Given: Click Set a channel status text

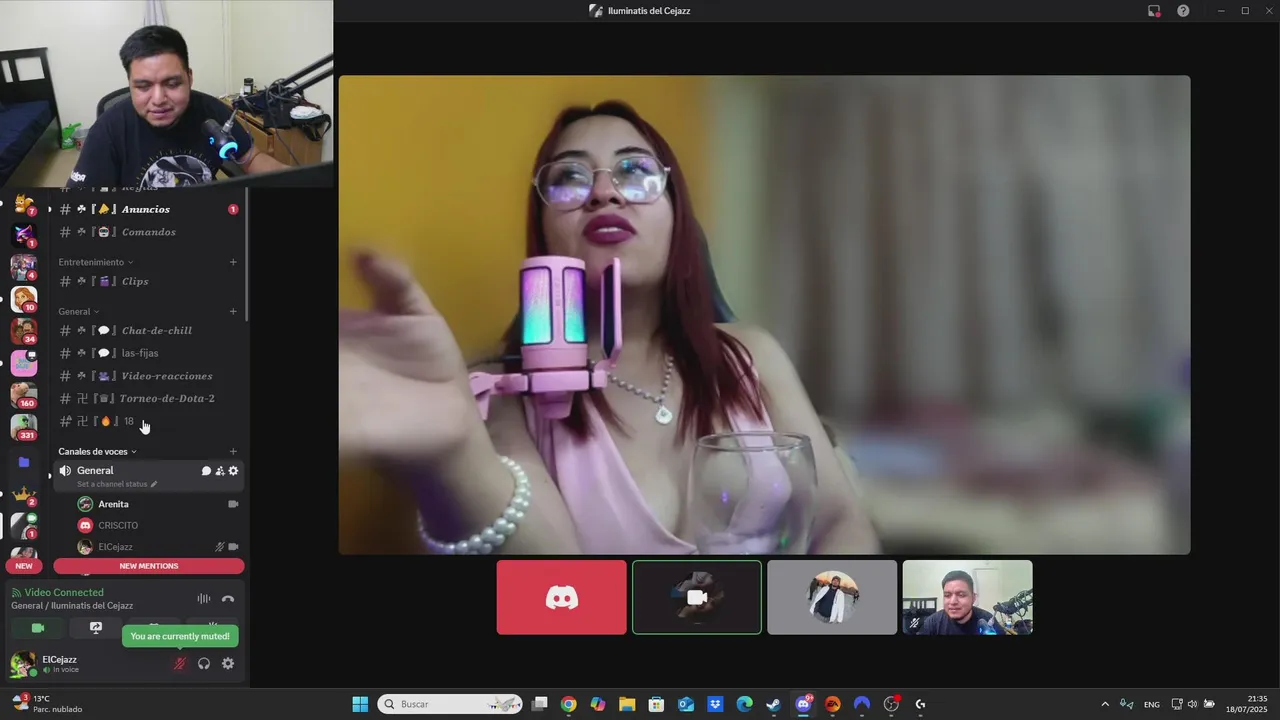Looking at the screenshot, I should [x=112, y=484].
